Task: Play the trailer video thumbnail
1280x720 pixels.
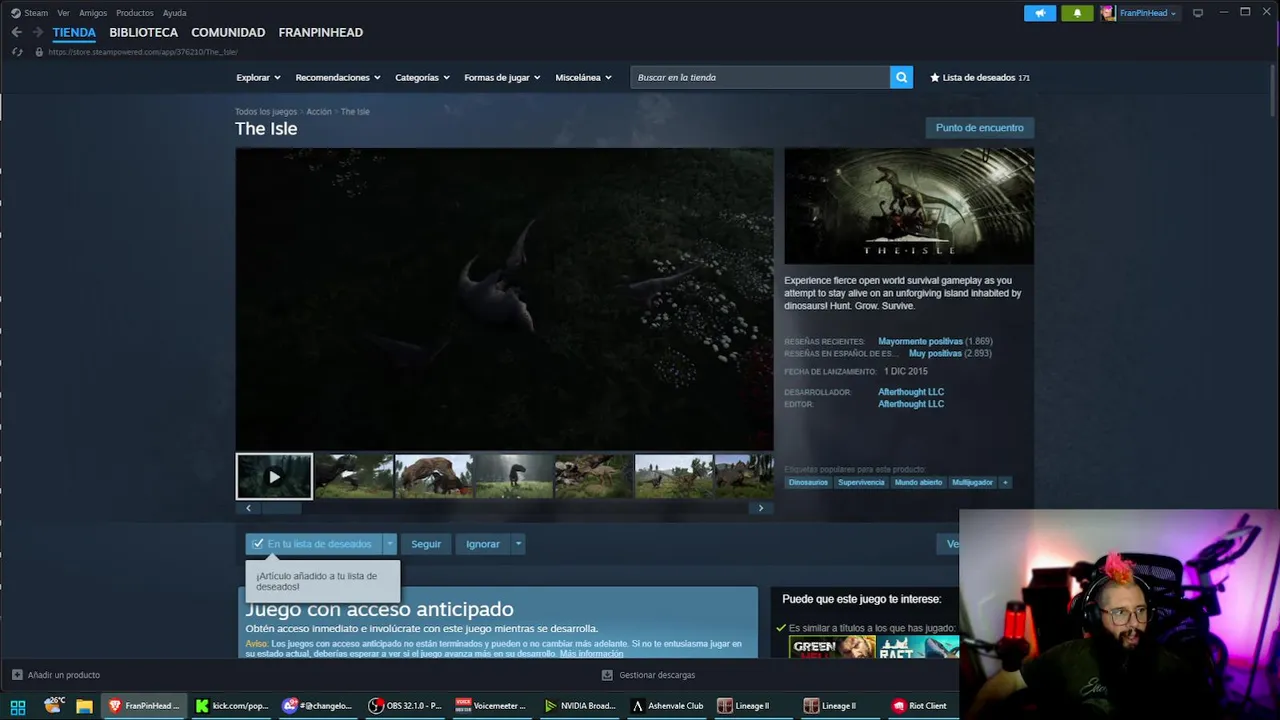Action: (x=274, y=477)
